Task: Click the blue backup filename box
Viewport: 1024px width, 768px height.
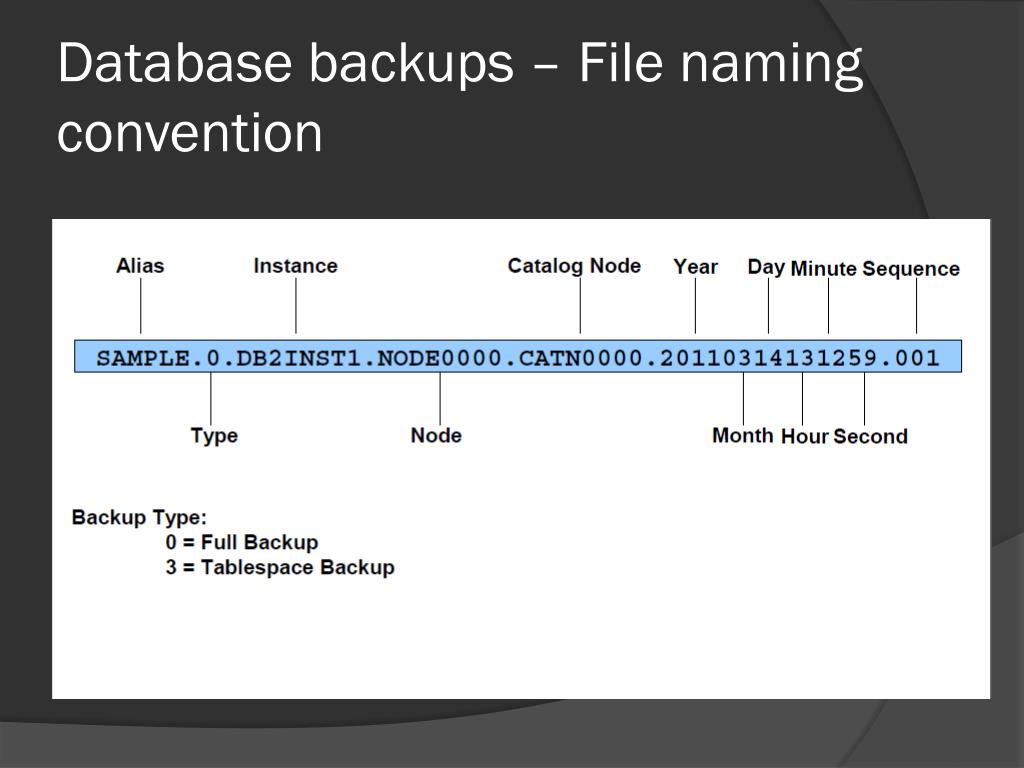Action: point(518,357)
